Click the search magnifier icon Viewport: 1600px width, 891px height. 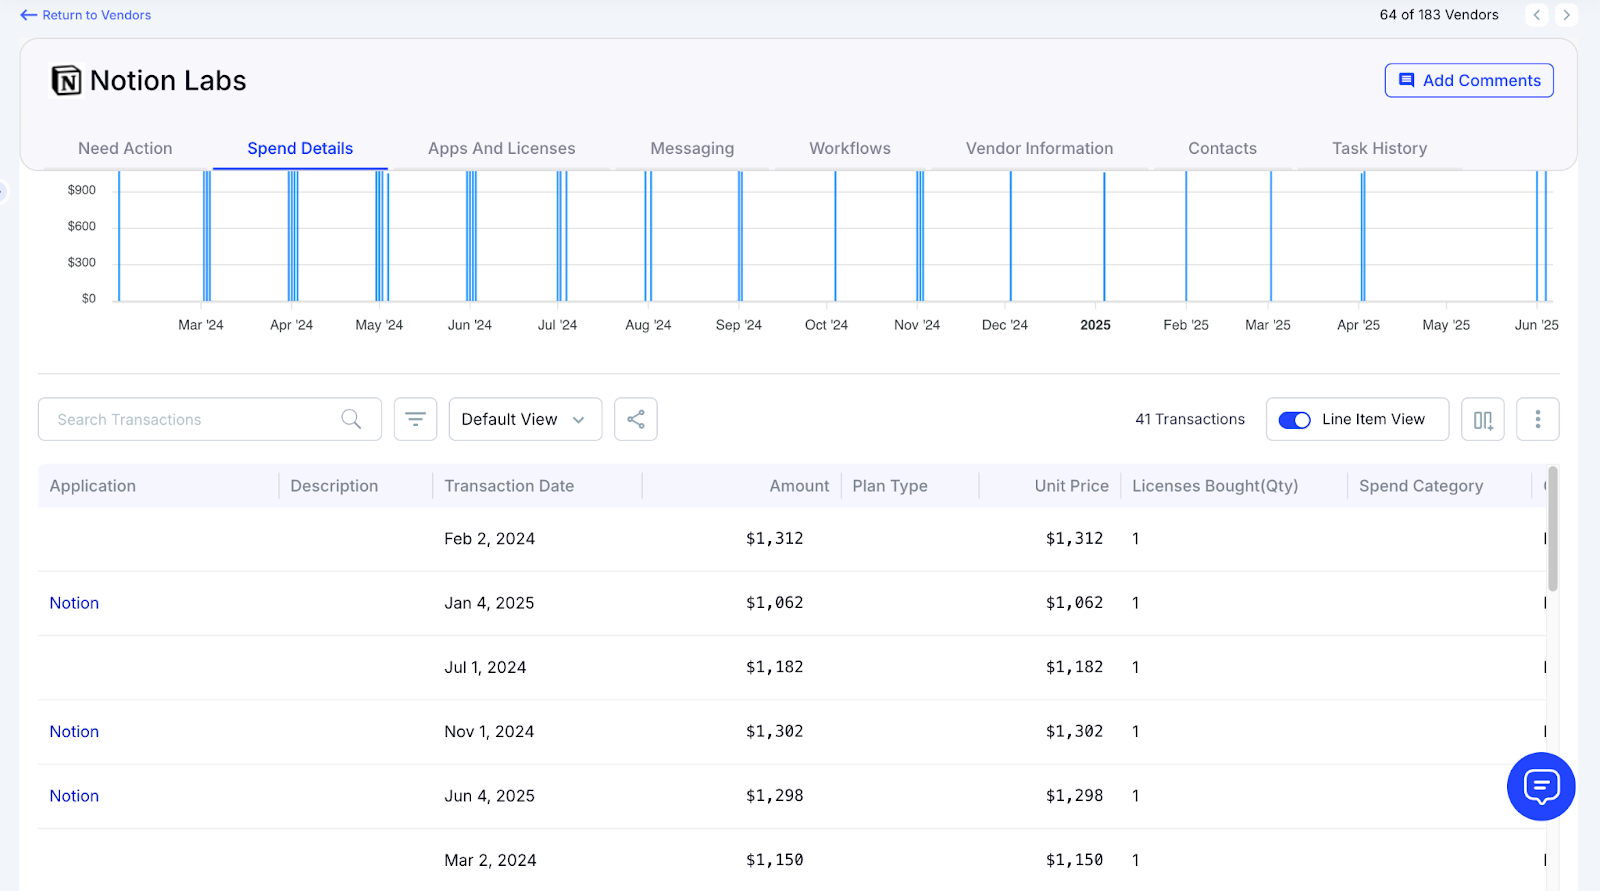pyautogui.click(x=351, y=419)
